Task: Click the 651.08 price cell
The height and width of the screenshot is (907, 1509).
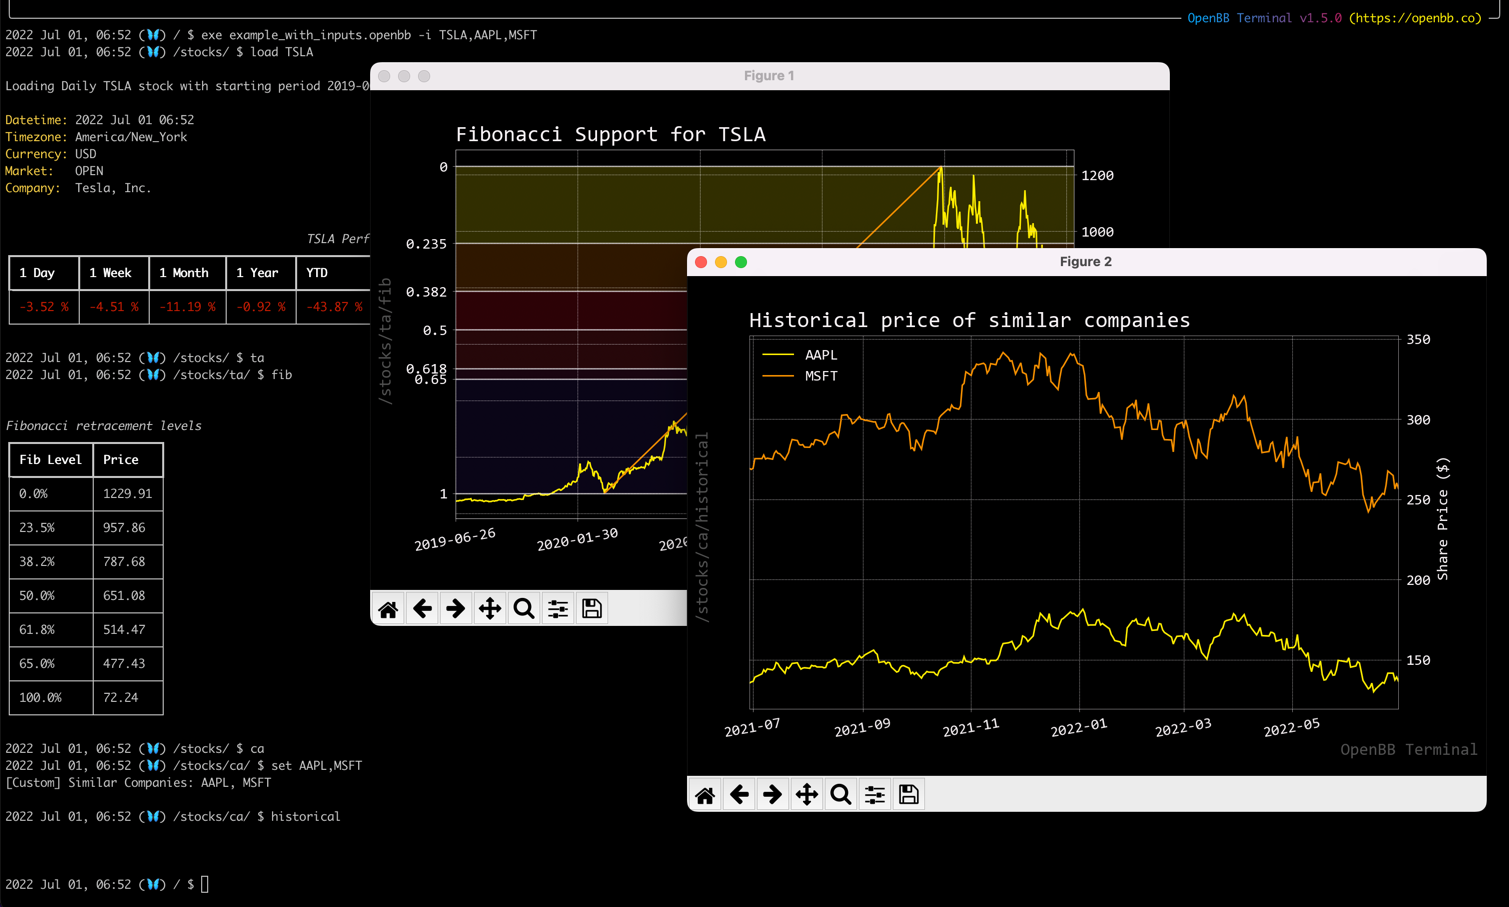Action: pyautogui.click(x=128, y=596)
